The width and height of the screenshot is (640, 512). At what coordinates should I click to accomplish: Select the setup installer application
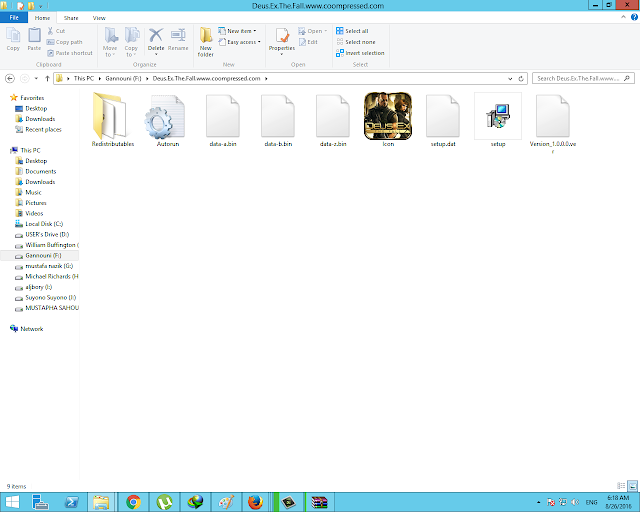[498, 119]
